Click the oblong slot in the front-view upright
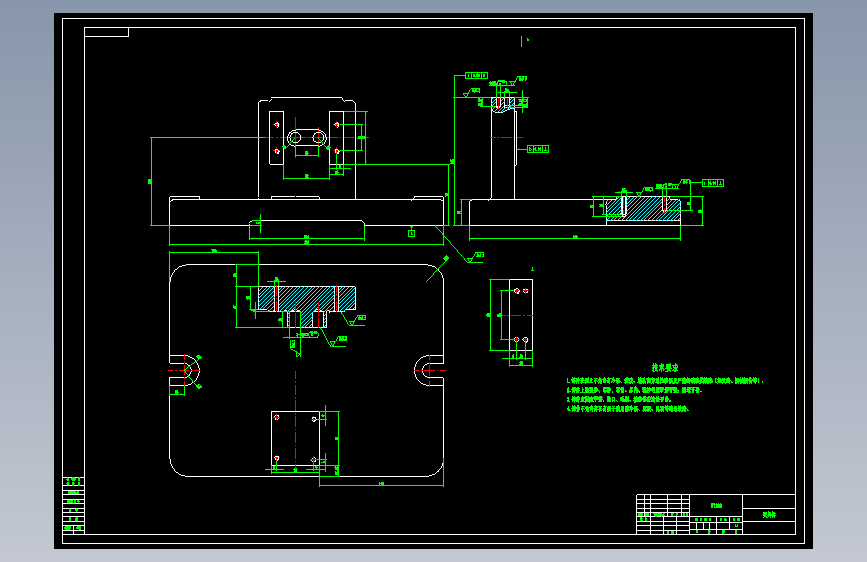 [306, 137]
